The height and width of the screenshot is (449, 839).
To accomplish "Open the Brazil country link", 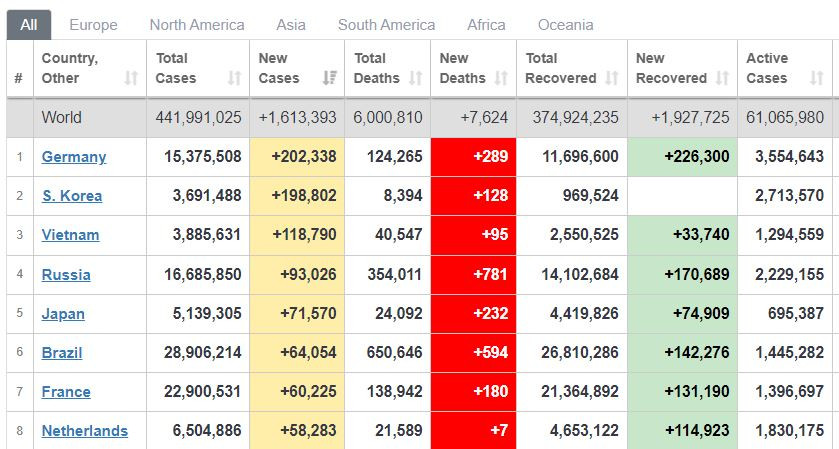I will 62,353.
